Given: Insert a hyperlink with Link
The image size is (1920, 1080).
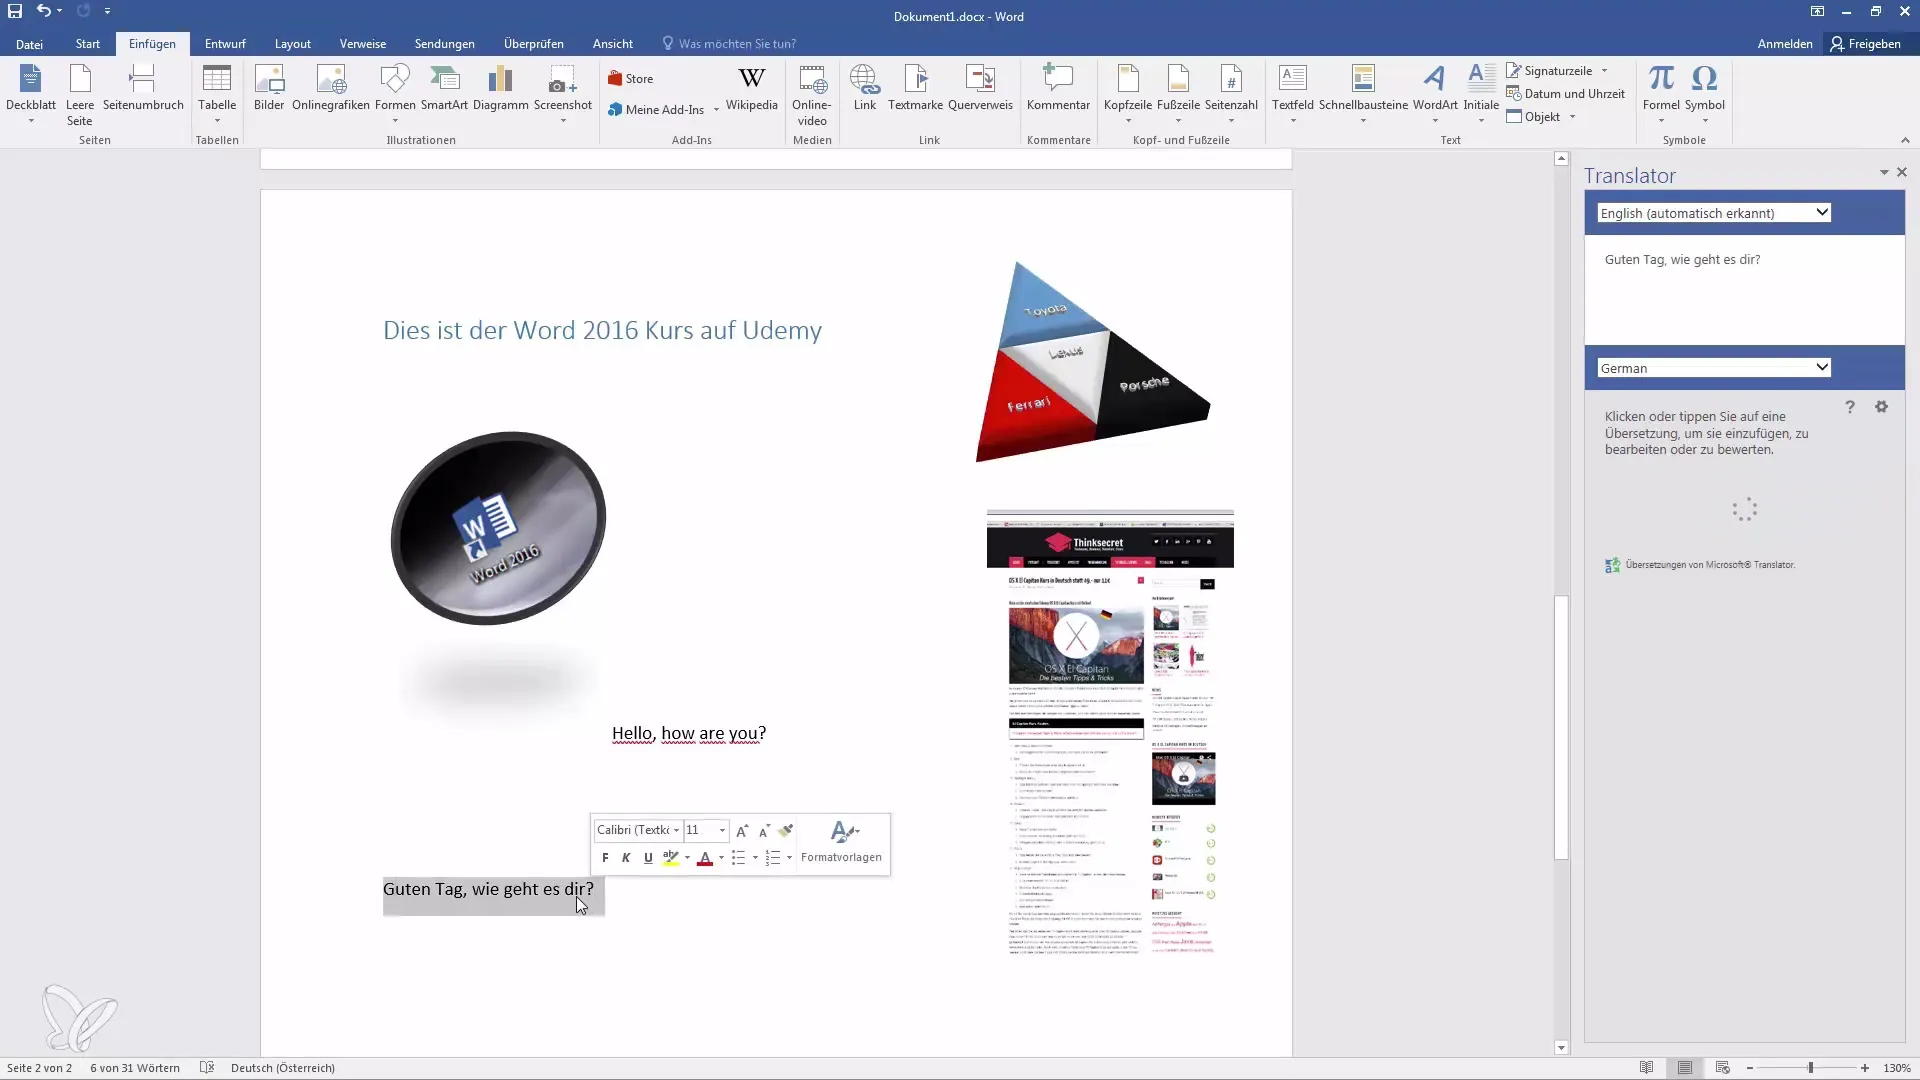Looking at the screenshot, I should [x=865, y=88].
